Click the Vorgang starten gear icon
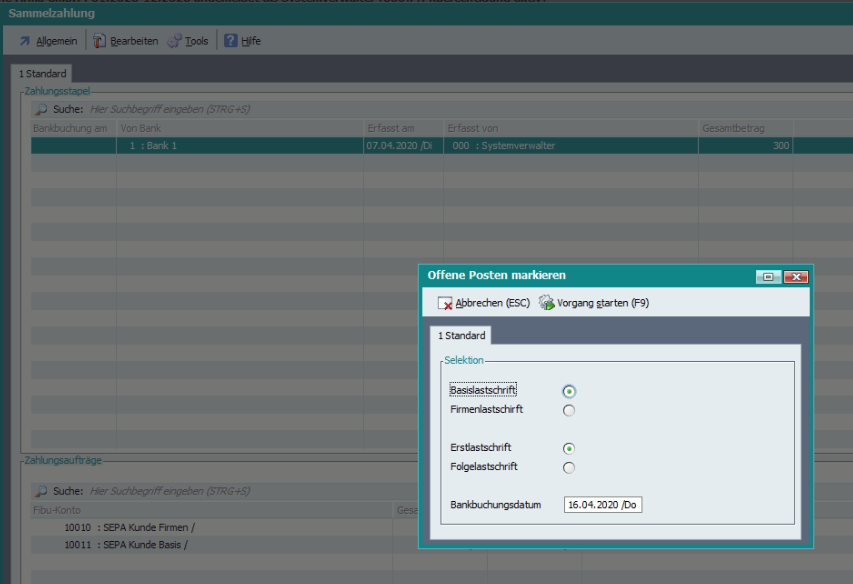The height and width of the screenshot is (584, 853). click(546, 302)
